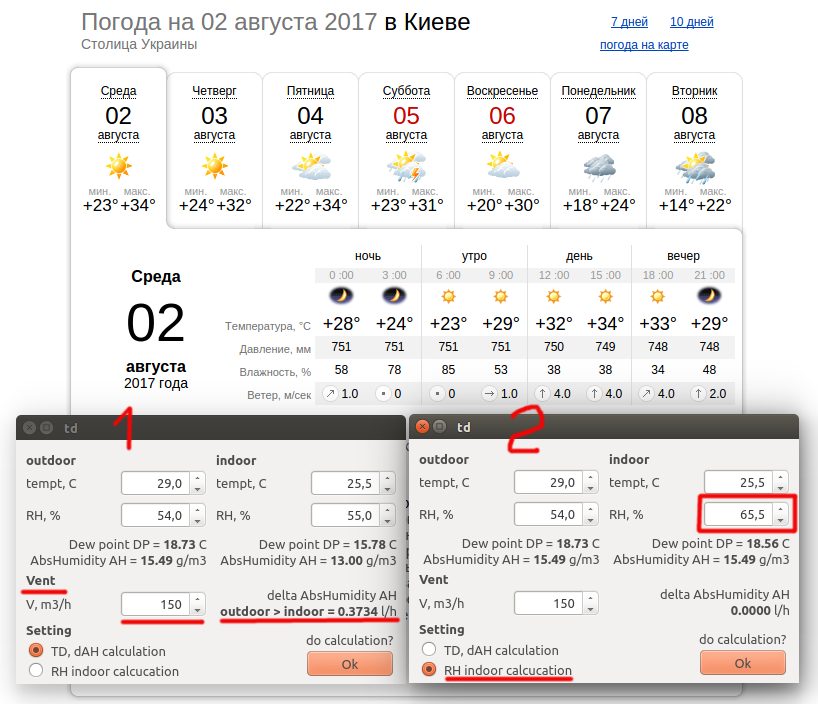818x704 pixels.
Task: Click the sun icon on the Среда 02 tab
Action: click(118, 167)
